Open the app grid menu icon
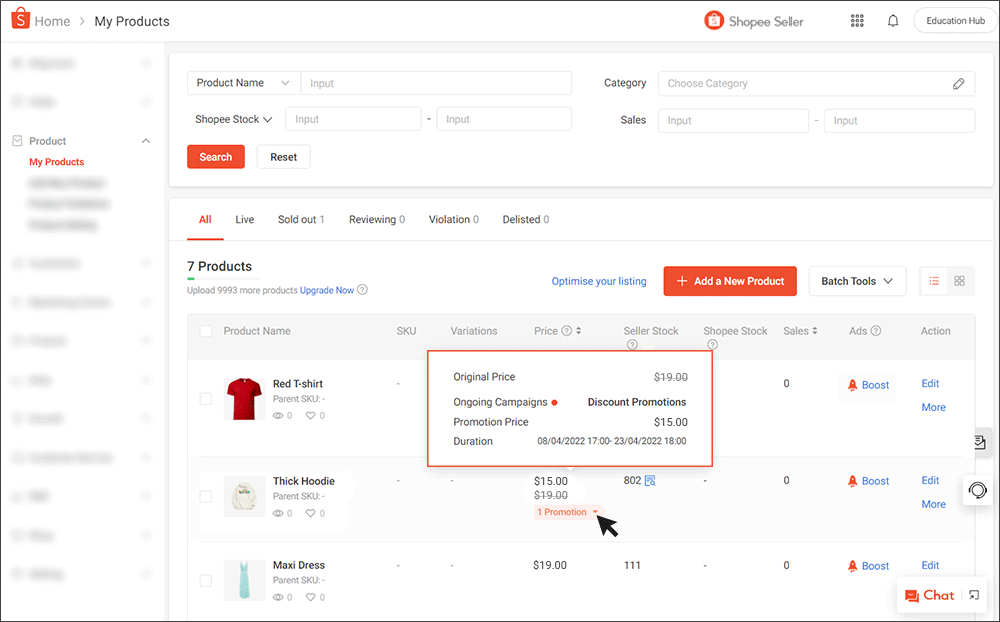 tap(857, 20)
